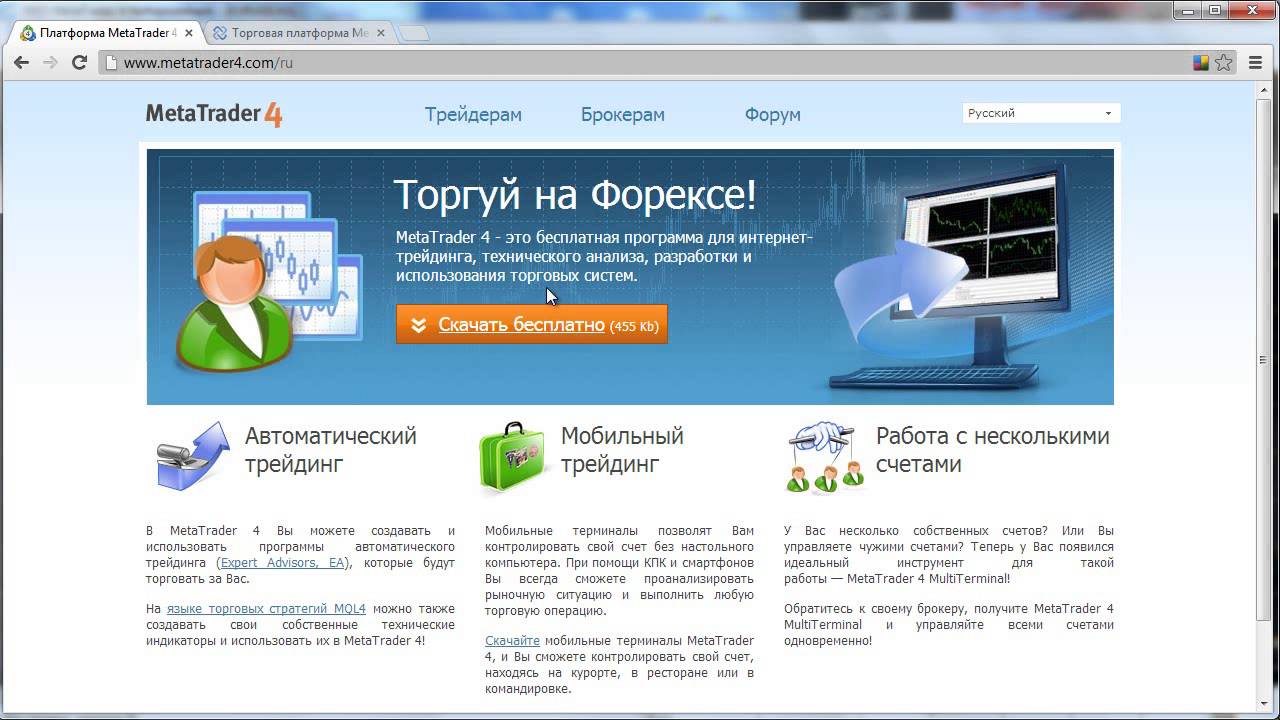Click the Мобильный трейдинг heading
Screen dimensions: 1280x720
tap(622, 450)
